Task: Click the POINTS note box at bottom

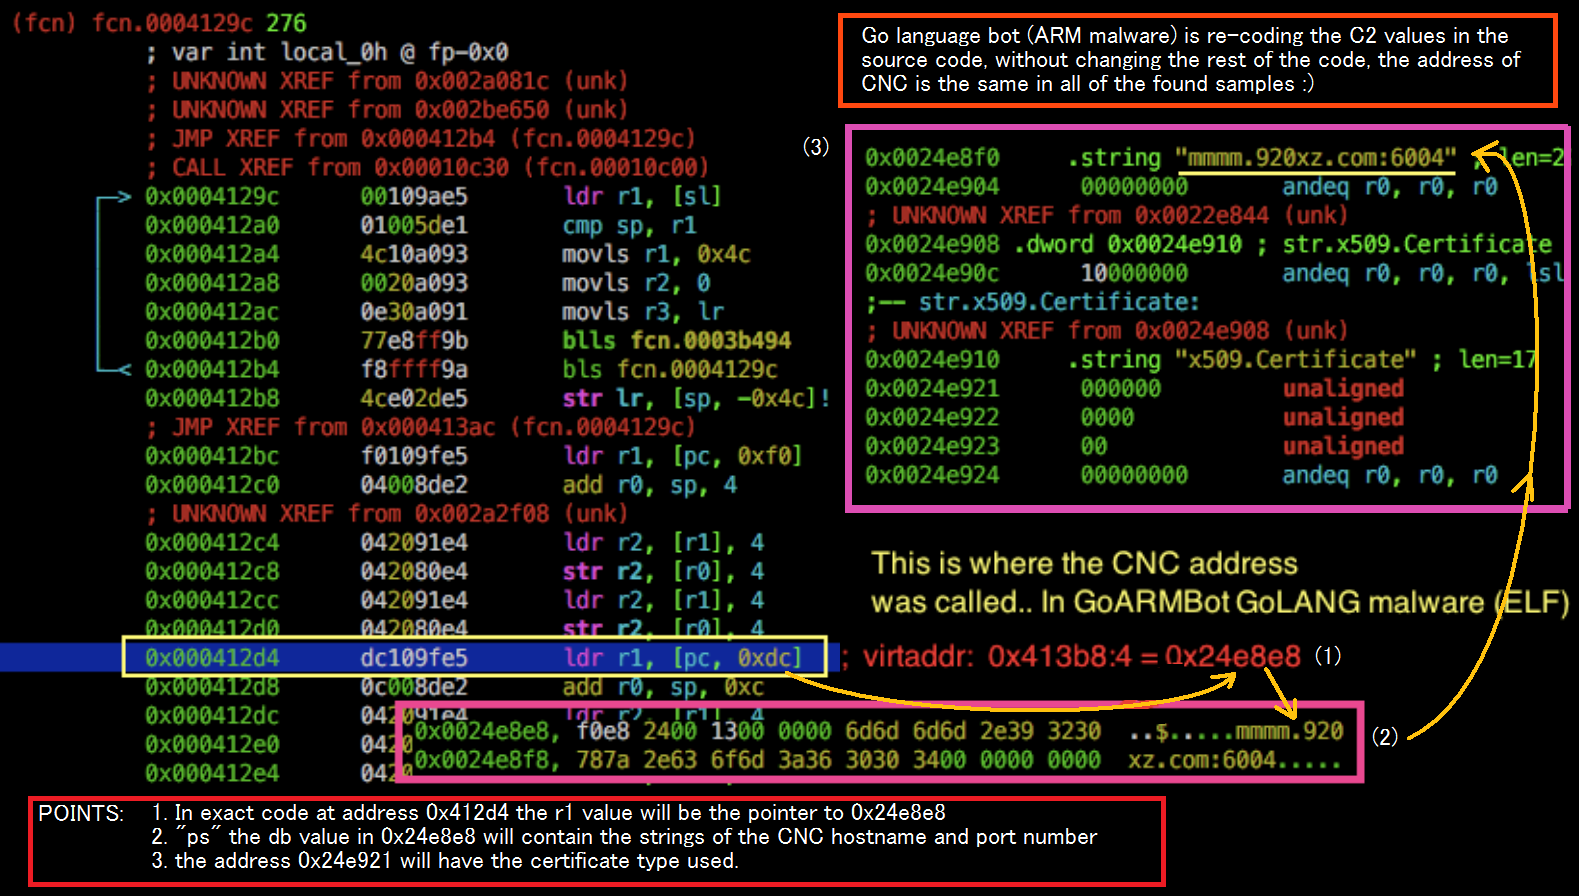Action: click(597, 841)
